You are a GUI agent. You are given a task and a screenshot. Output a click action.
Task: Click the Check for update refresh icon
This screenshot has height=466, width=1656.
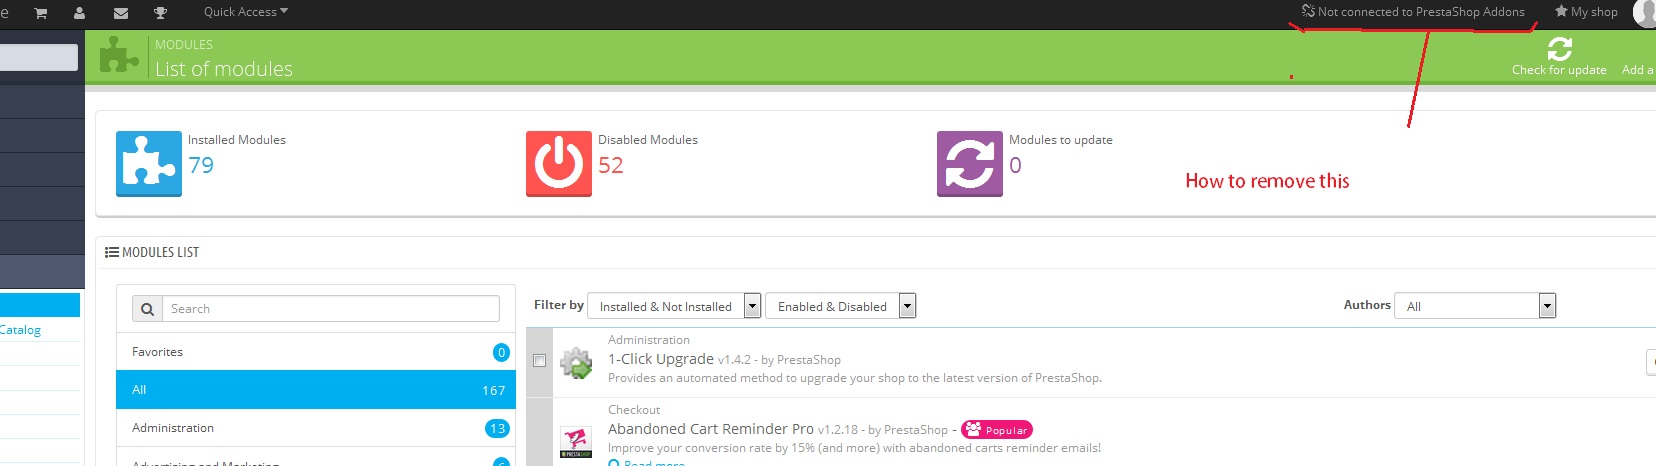1559,48
